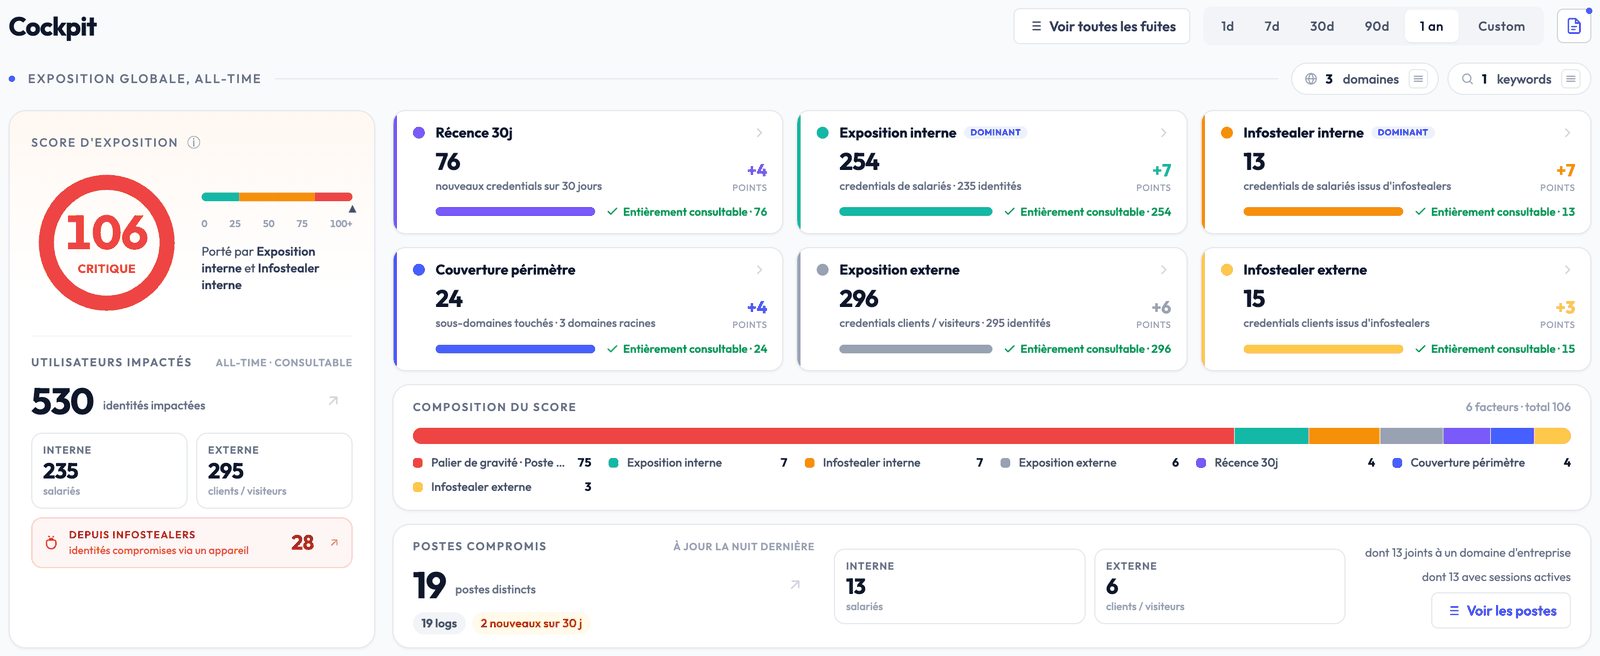Click the green Exposition interne score segment

click(1271, 436)
